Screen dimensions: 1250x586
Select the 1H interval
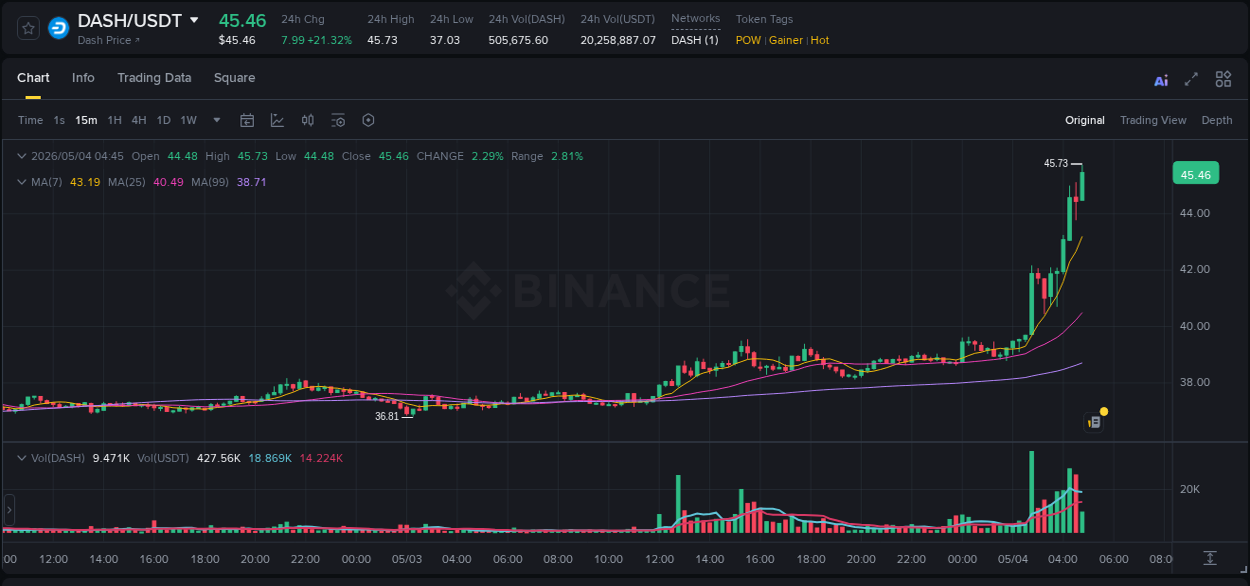tap(114, 120)
